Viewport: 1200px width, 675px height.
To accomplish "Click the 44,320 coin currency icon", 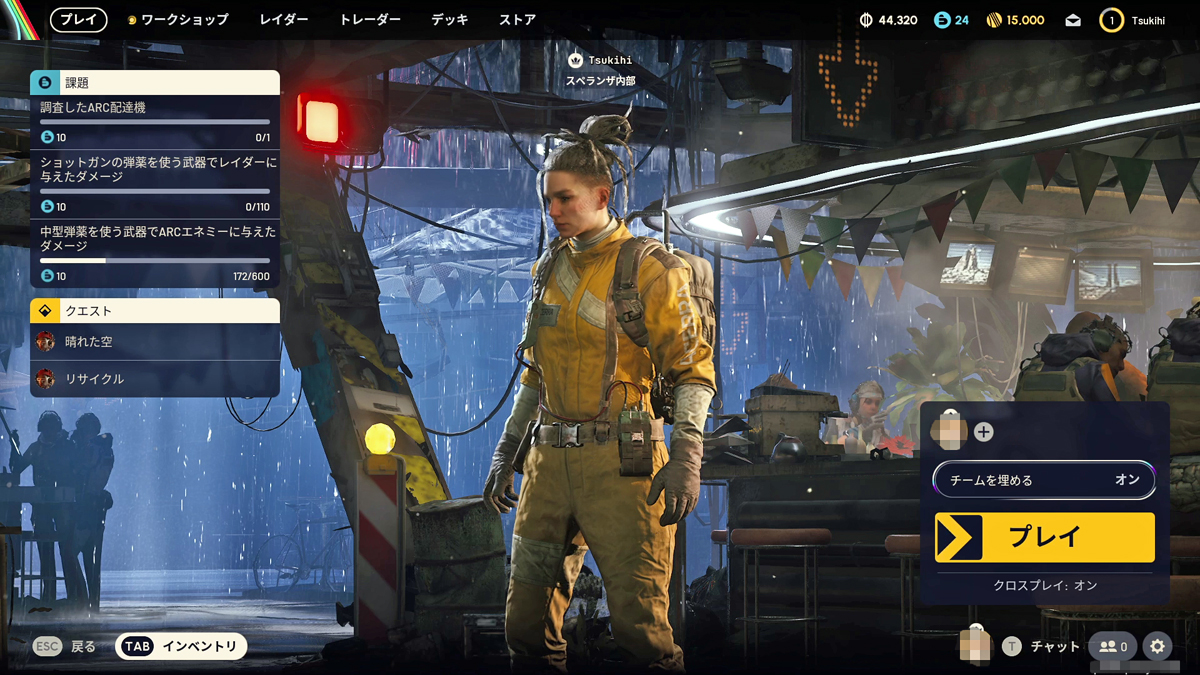I will pos(866,20).
